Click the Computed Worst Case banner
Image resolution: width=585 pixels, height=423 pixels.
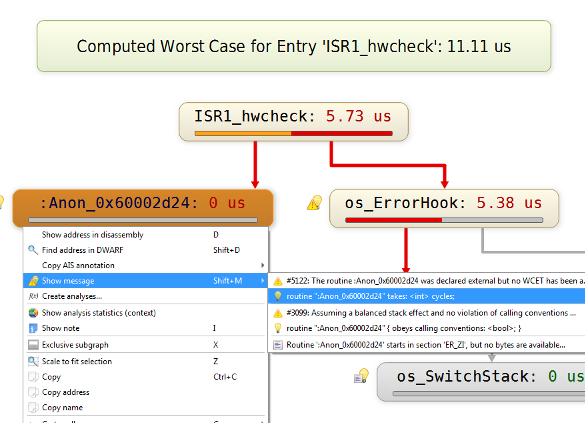click(294, 46)
